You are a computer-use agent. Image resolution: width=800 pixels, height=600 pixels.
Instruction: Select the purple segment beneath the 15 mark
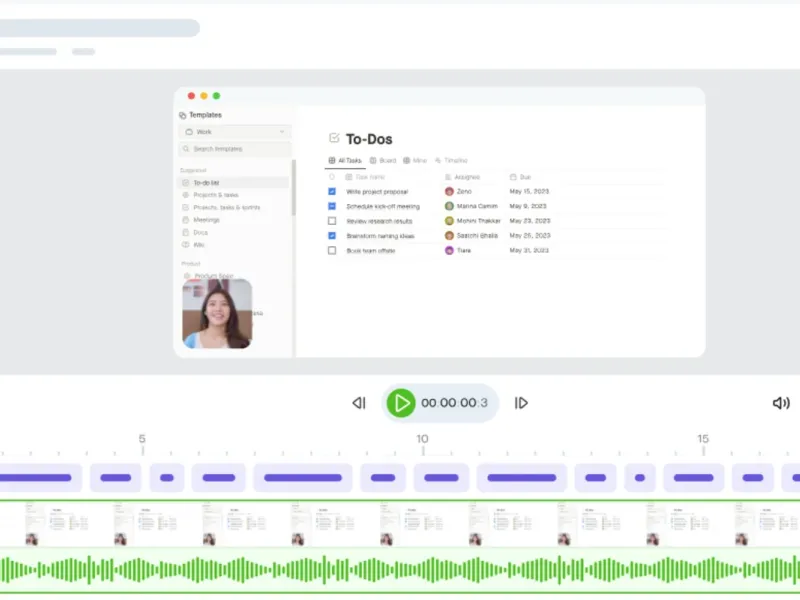(x=693, y=478)
